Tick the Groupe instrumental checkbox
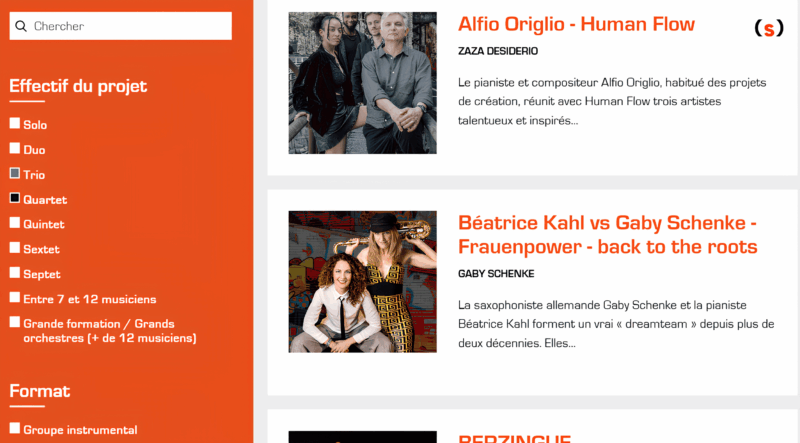Image resolution: width=800 pixels, height=443 pixels. coord(15,428)
